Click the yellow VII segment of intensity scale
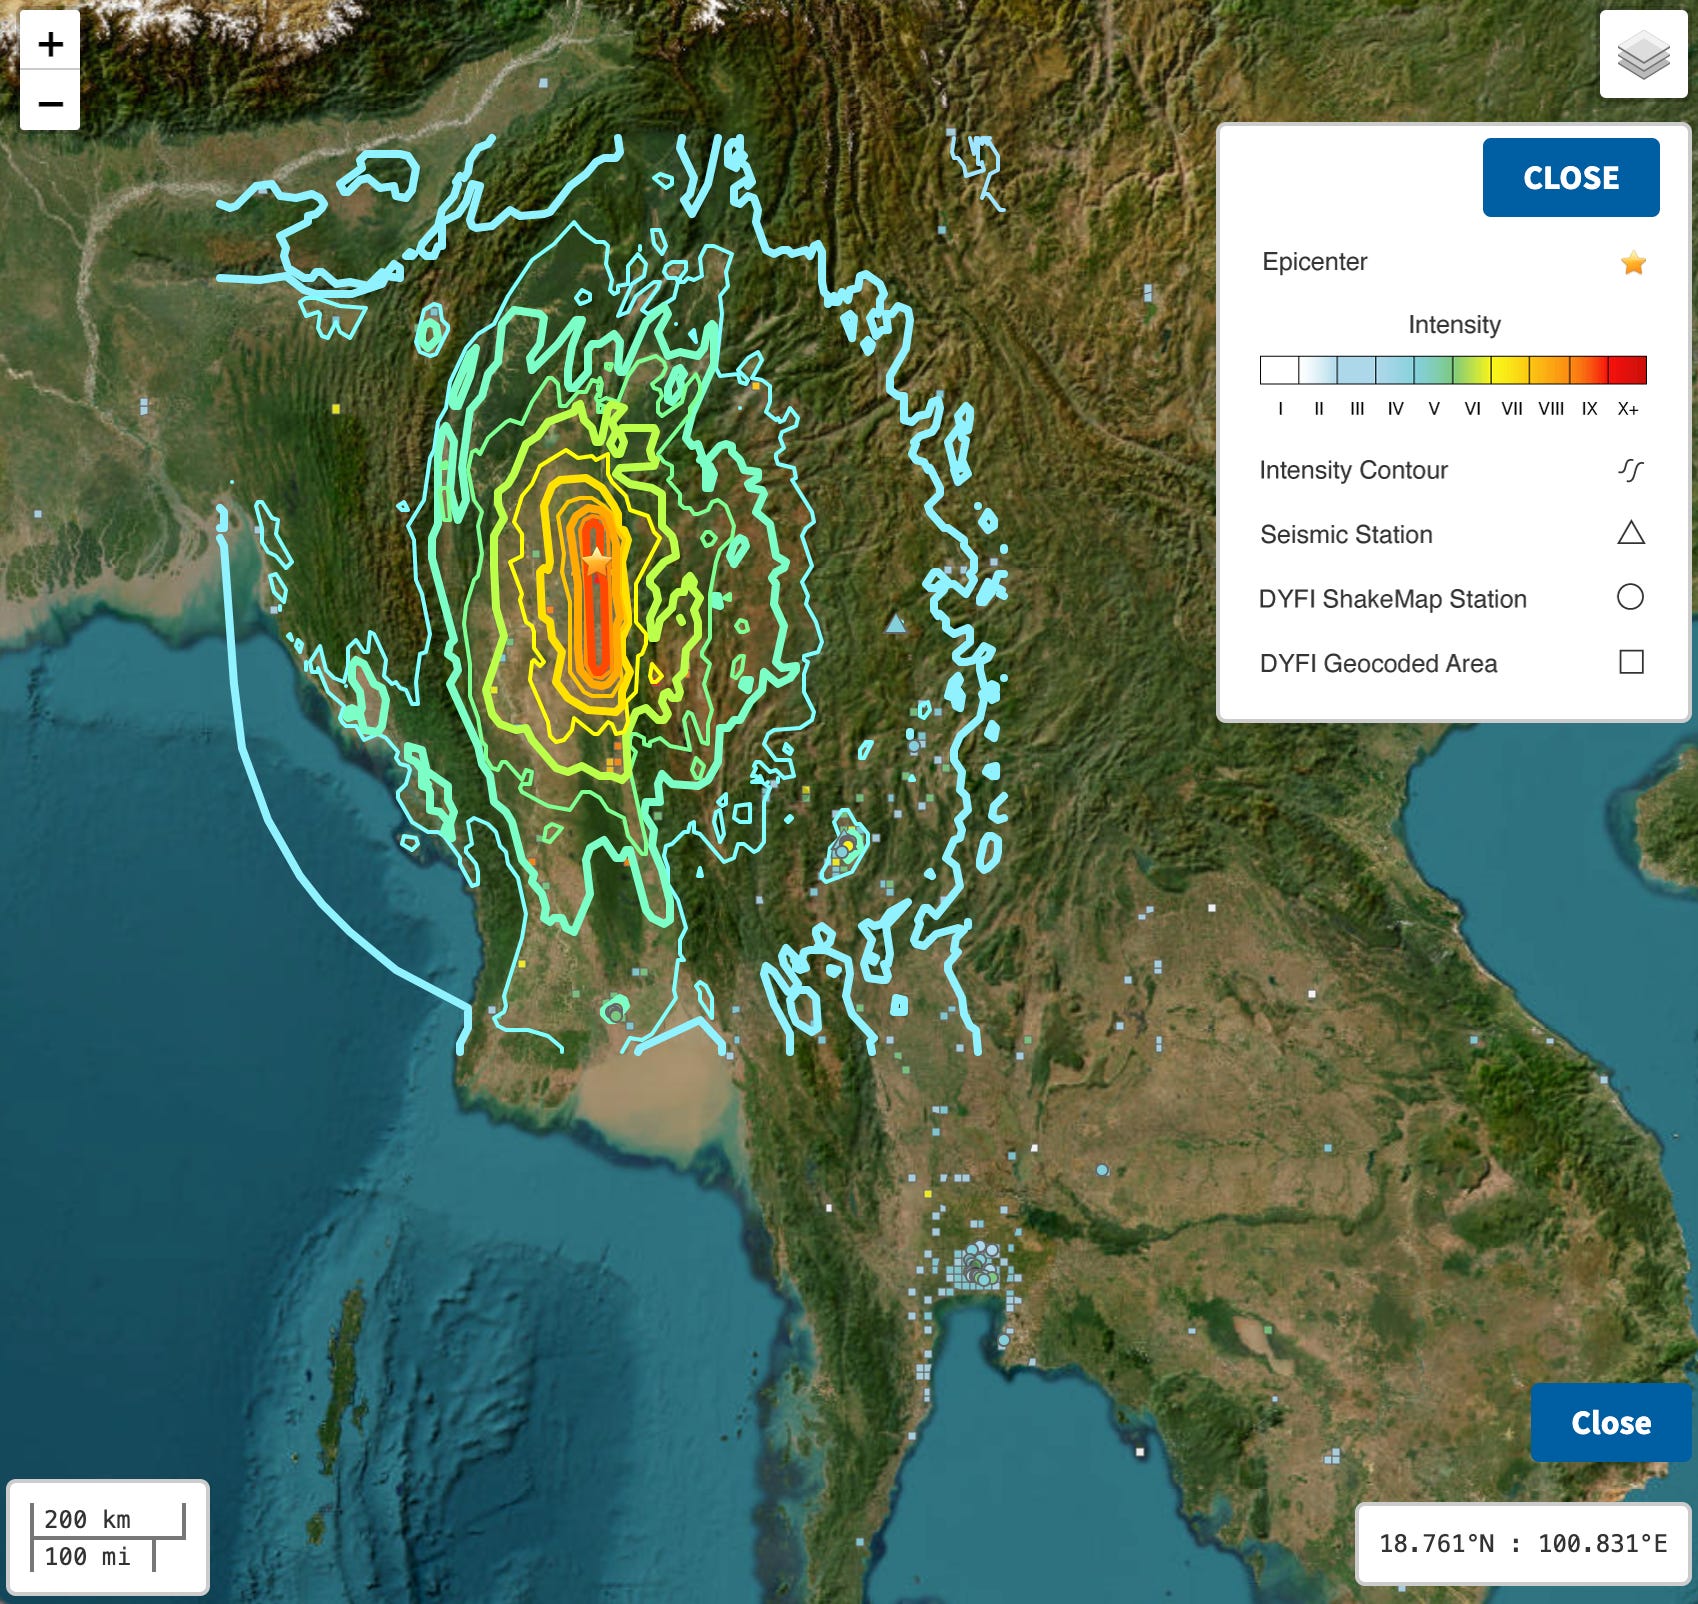This screenshot has height=1604, width=1698. pyautogui.click(x=1511, y=370)
